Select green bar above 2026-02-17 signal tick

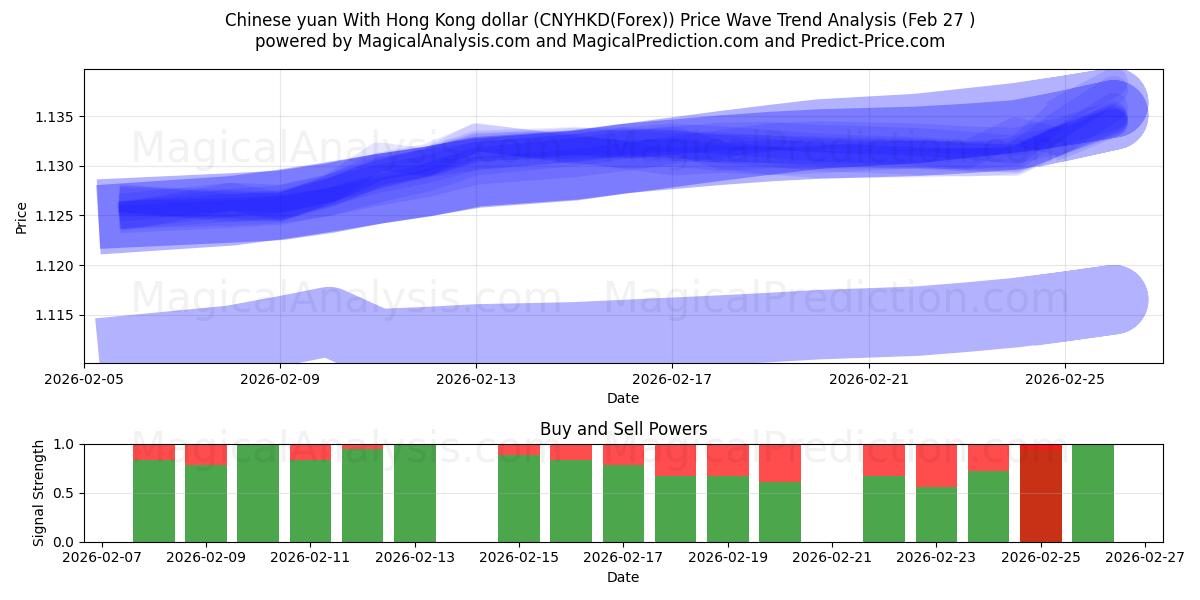coord(623,504)
